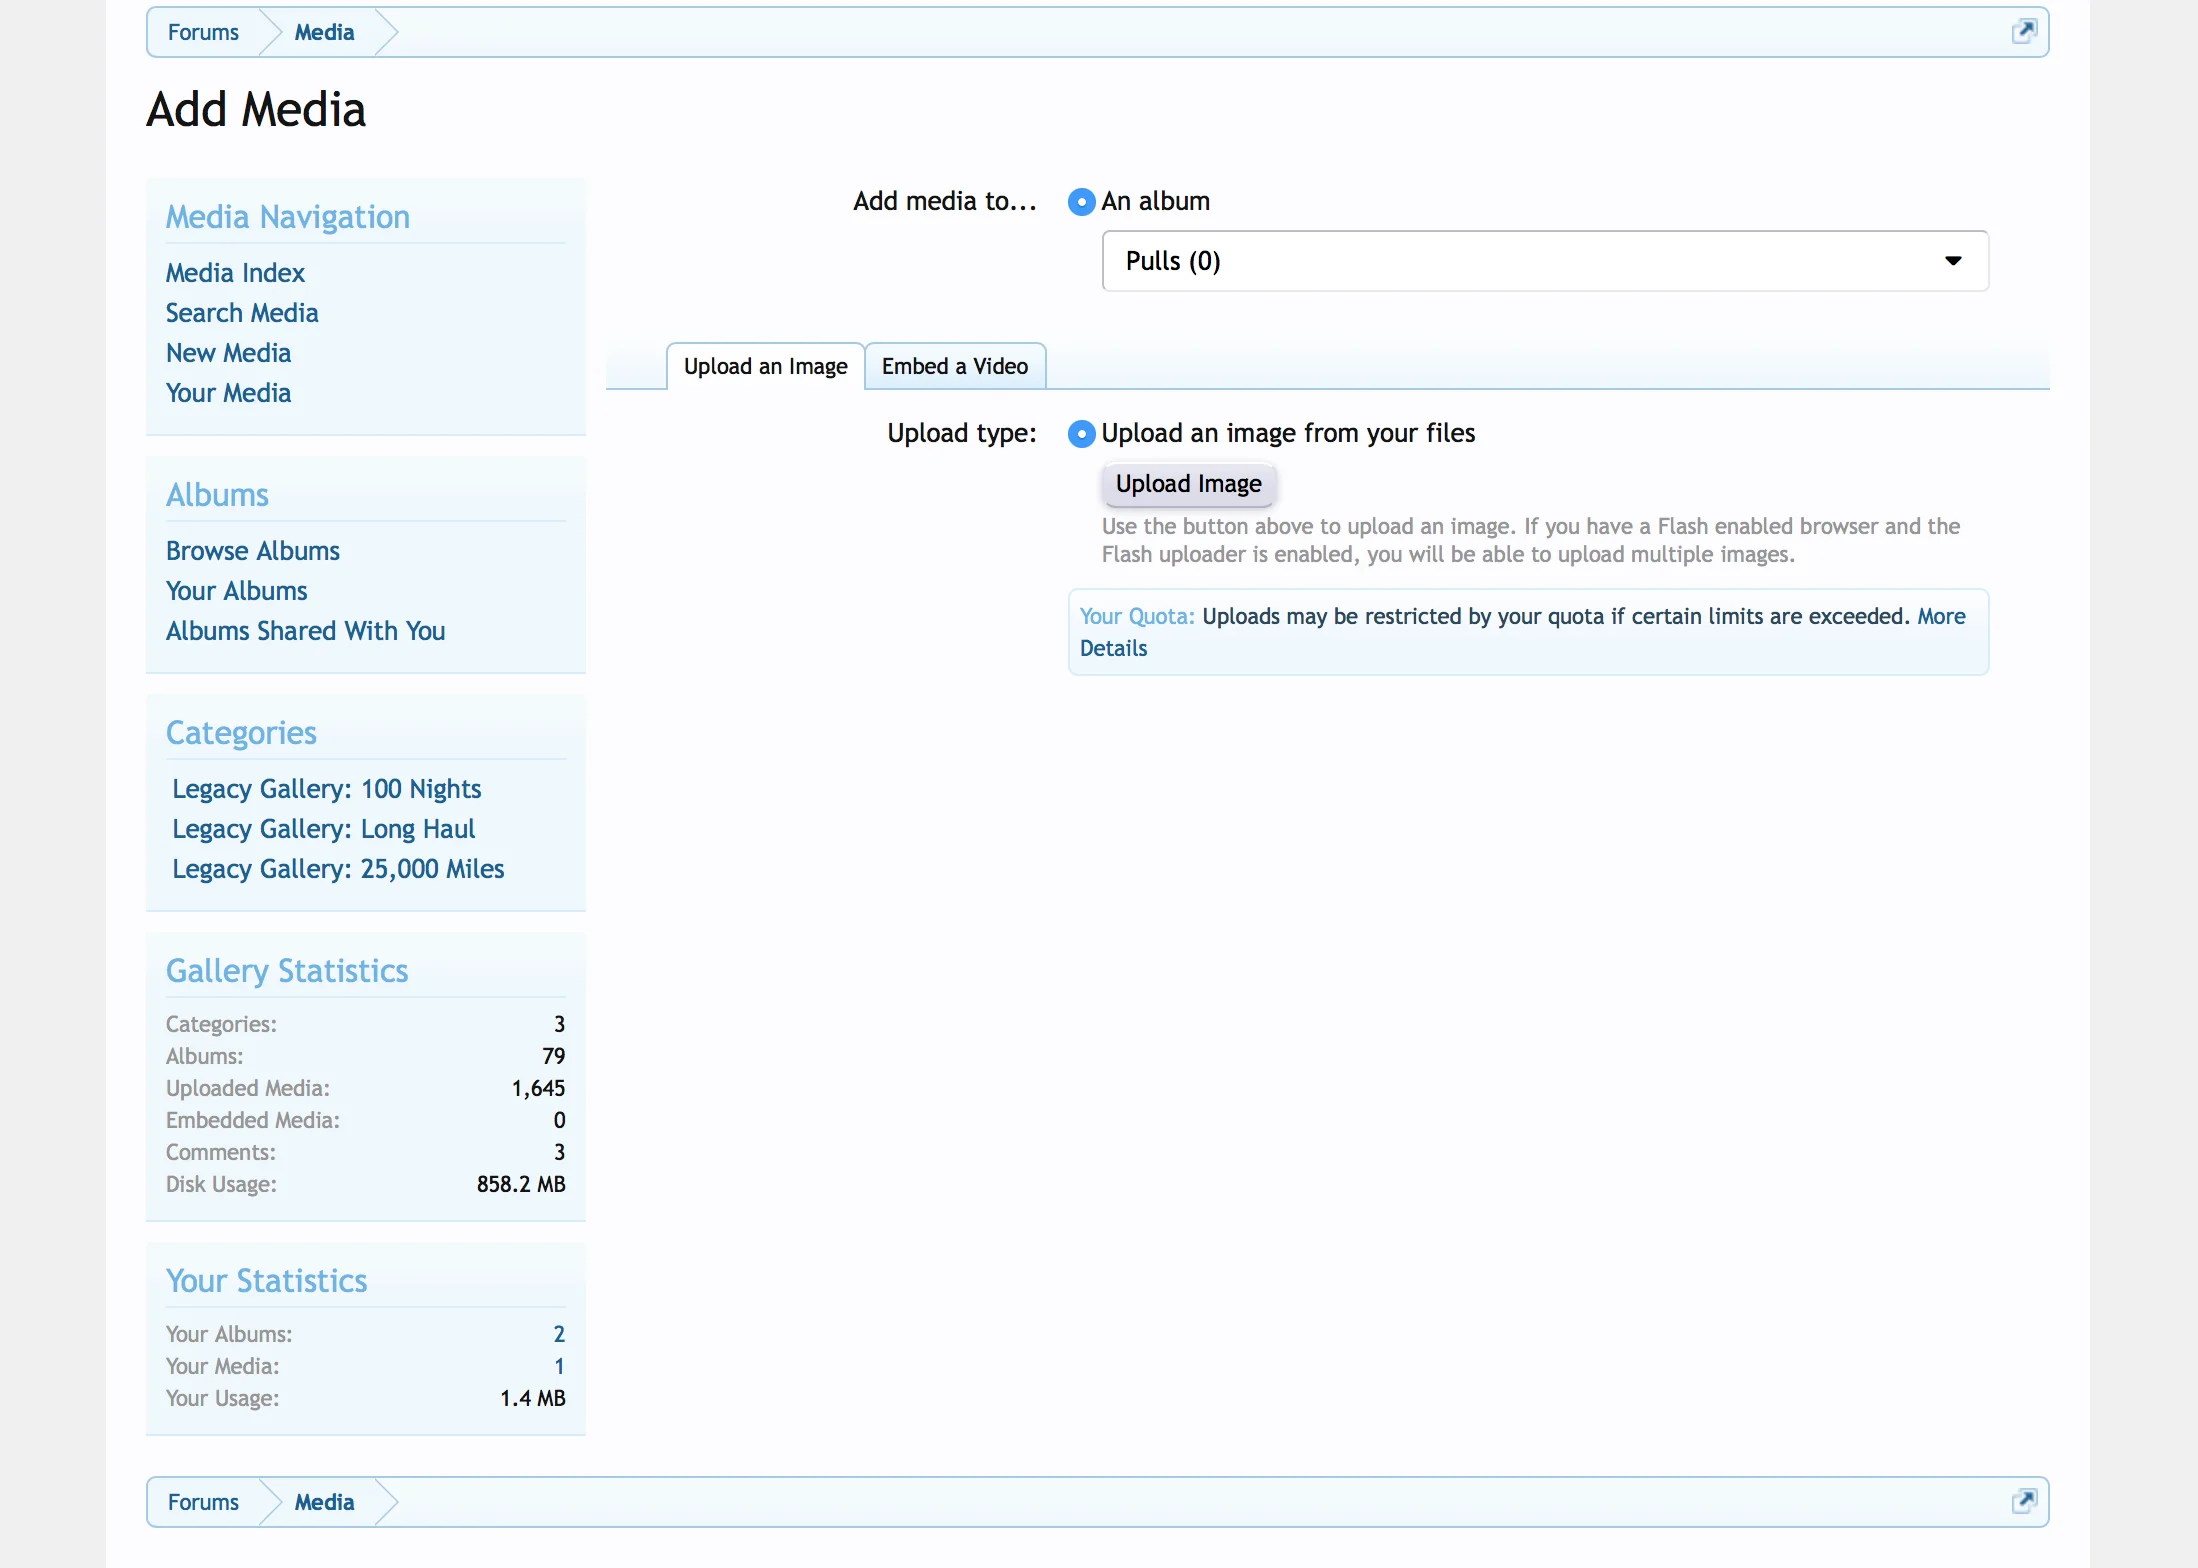Click the Your Statistics heading

tap(266, 1281)
